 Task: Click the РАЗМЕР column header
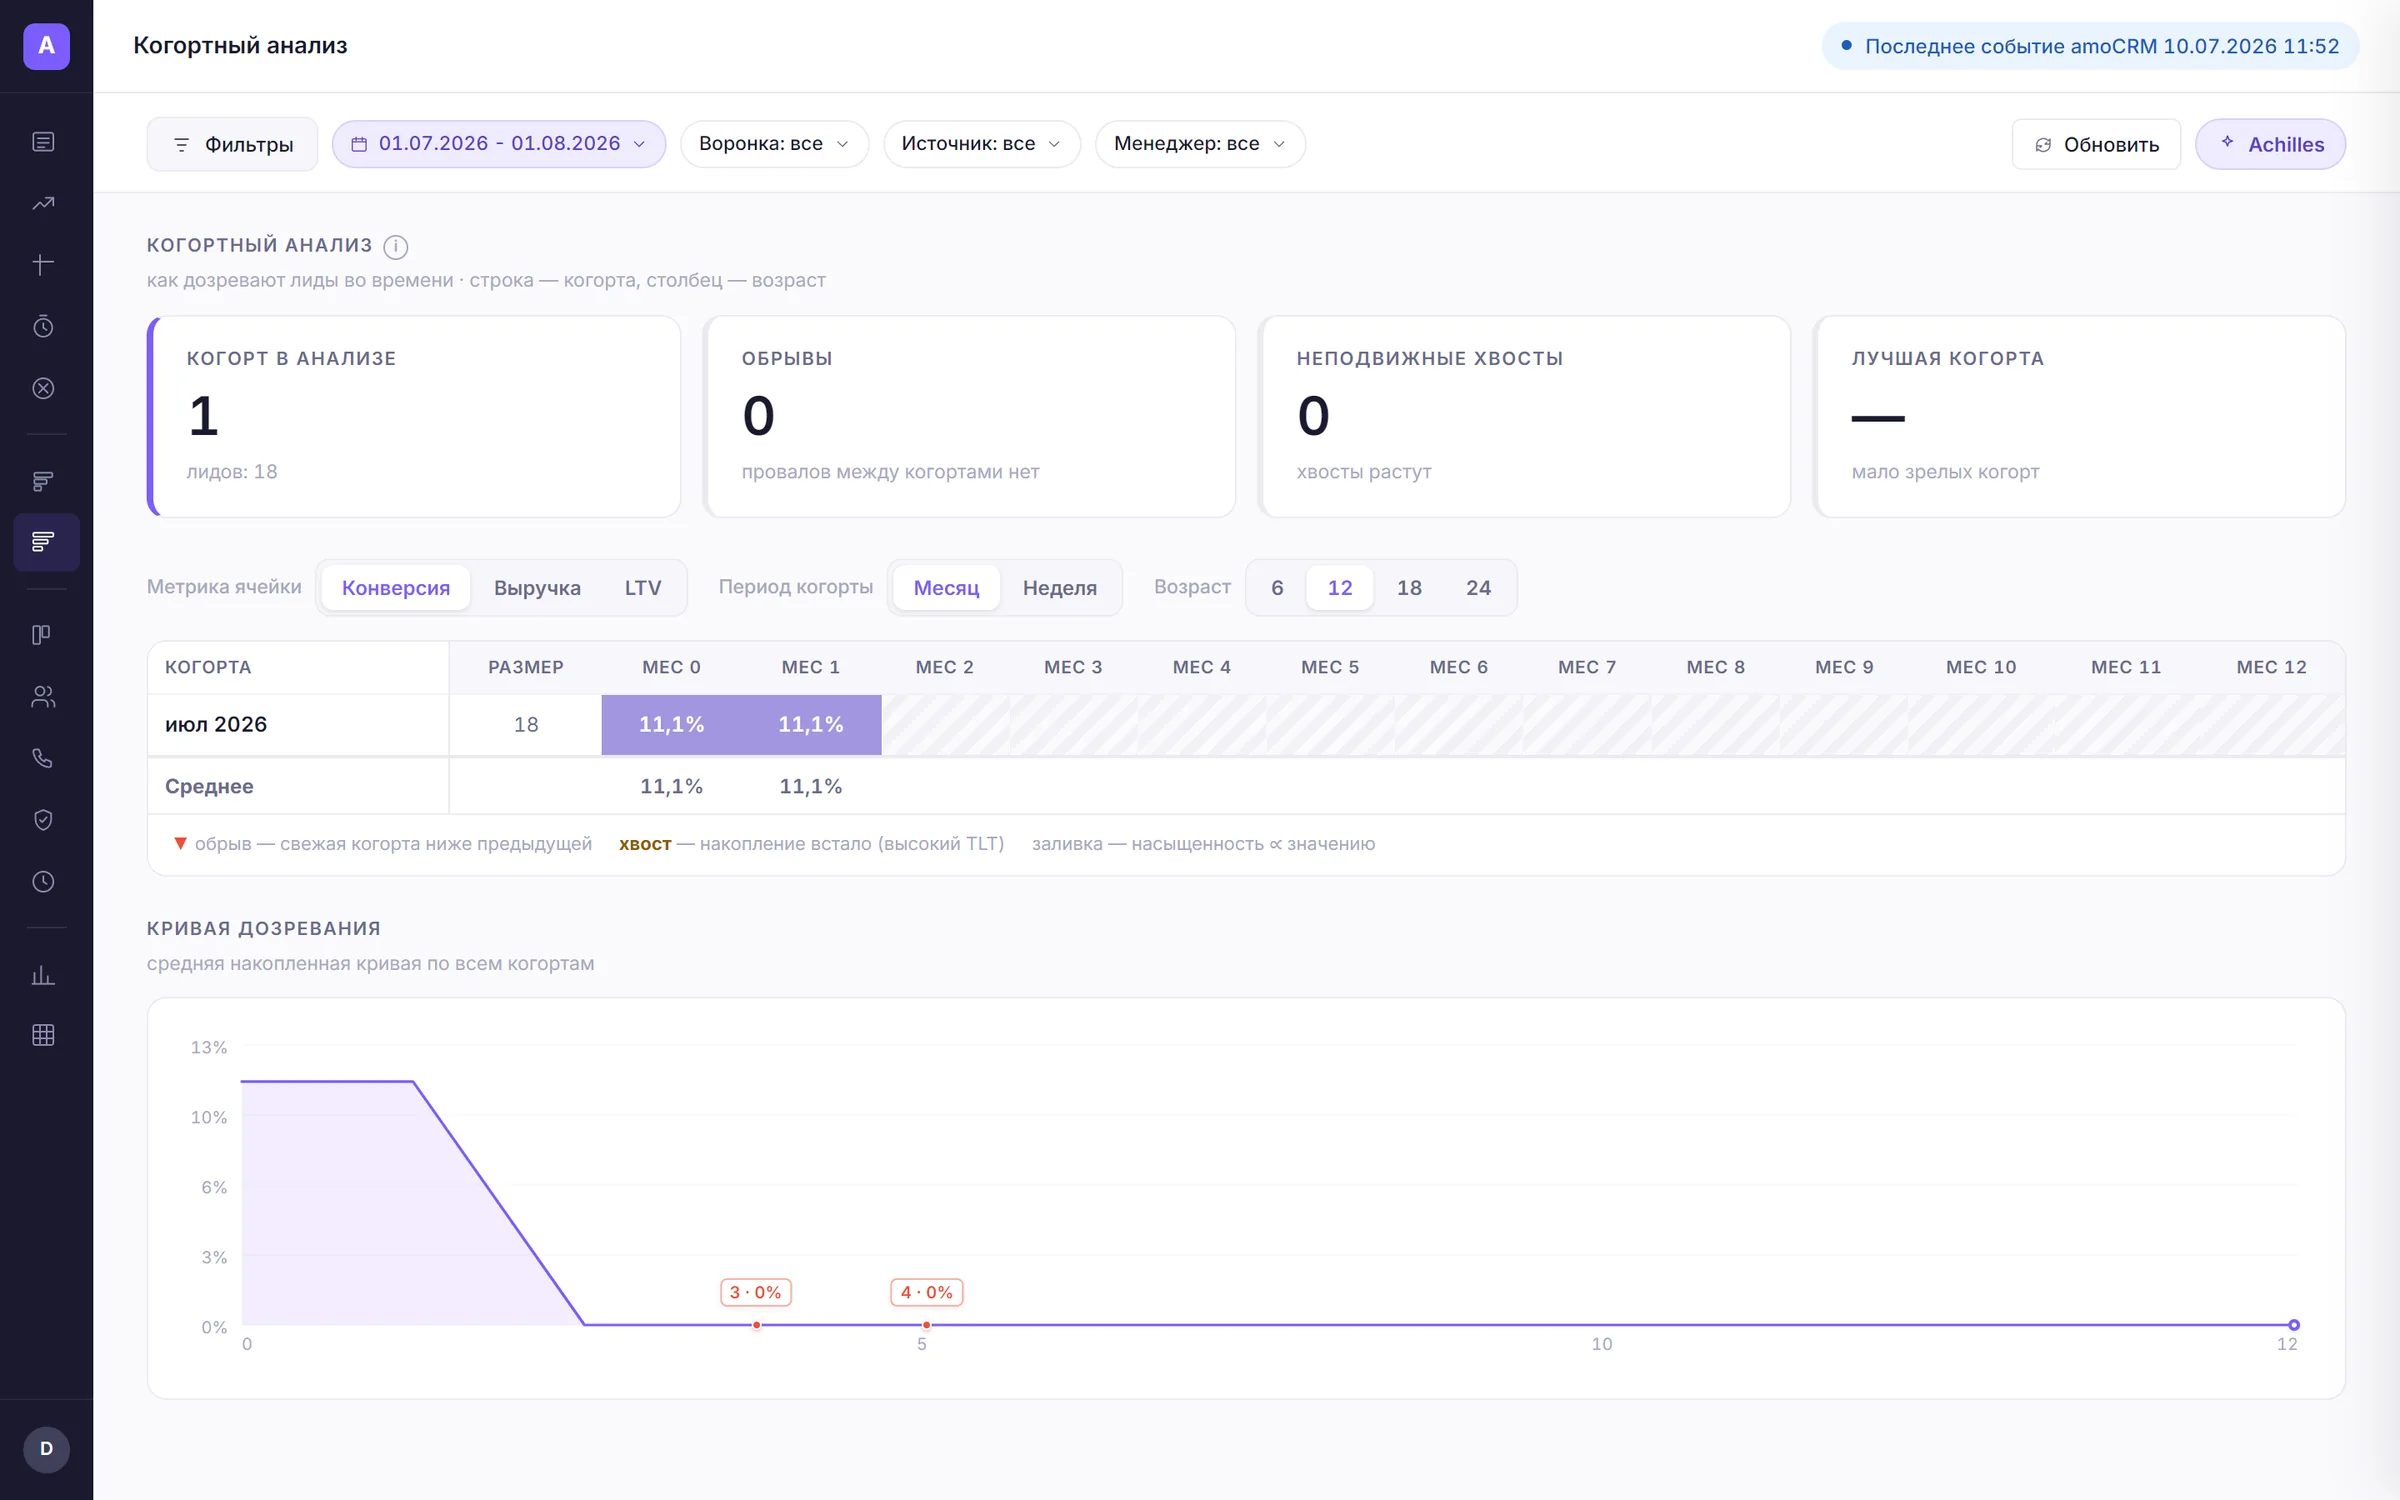[x=526, y=667]
